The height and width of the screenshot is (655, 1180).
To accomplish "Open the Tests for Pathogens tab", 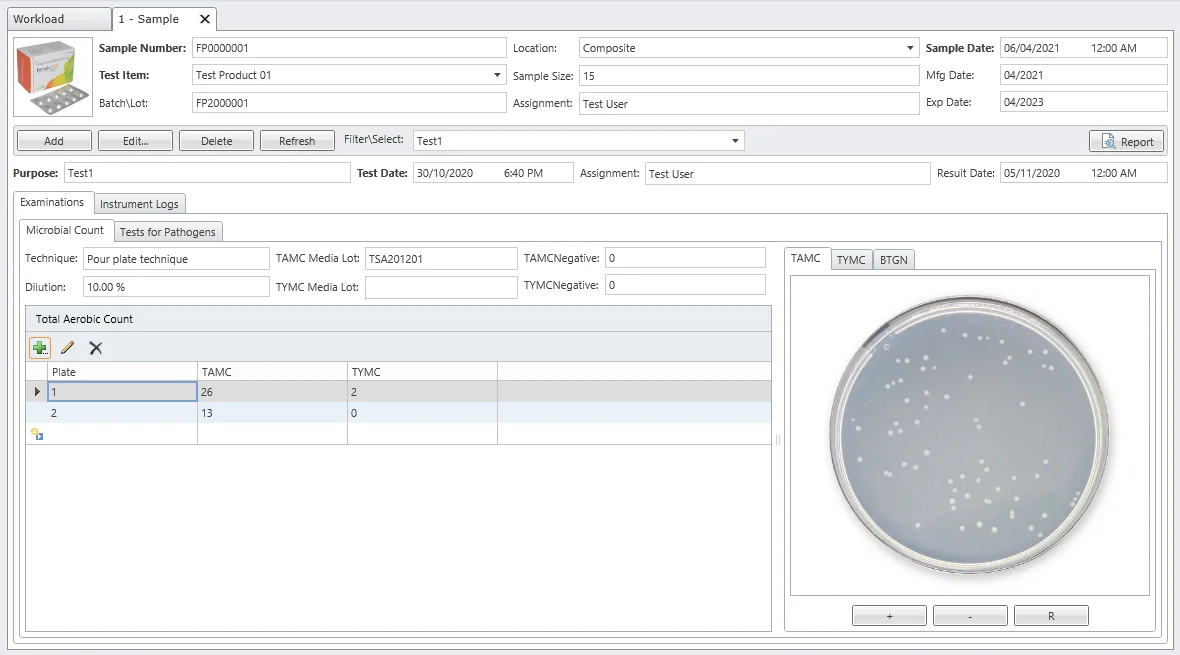I will click(168, 231).
